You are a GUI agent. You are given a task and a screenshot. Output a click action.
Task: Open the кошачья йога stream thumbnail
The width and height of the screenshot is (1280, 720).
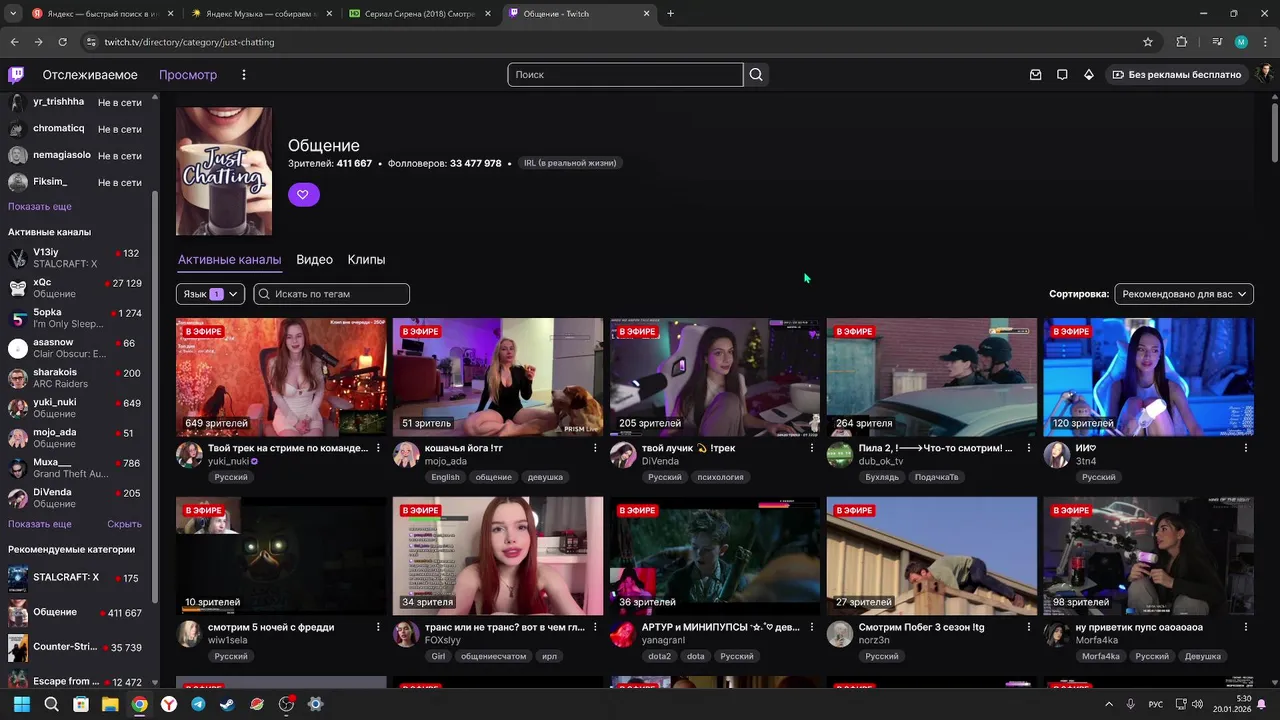click(498, 377)
